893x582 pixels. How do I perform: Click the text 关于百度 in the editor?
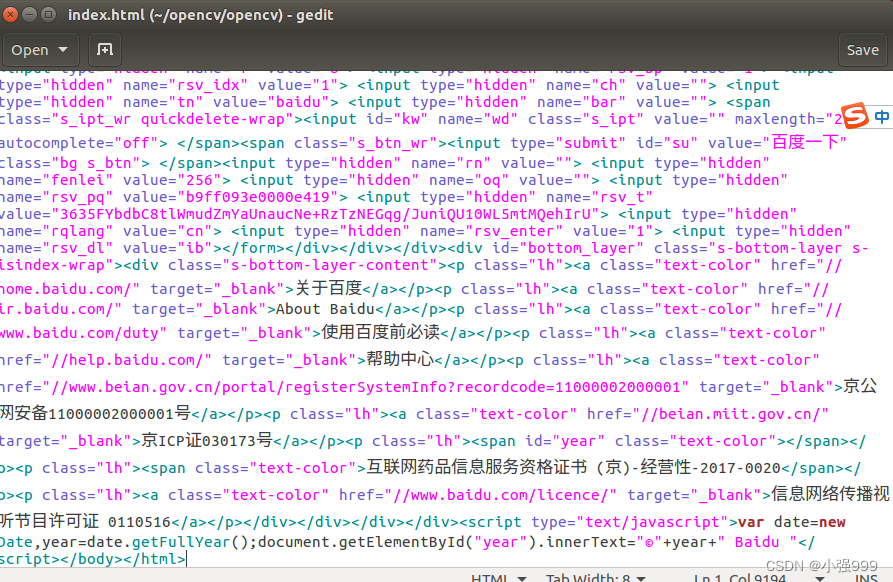coord(329,288)
